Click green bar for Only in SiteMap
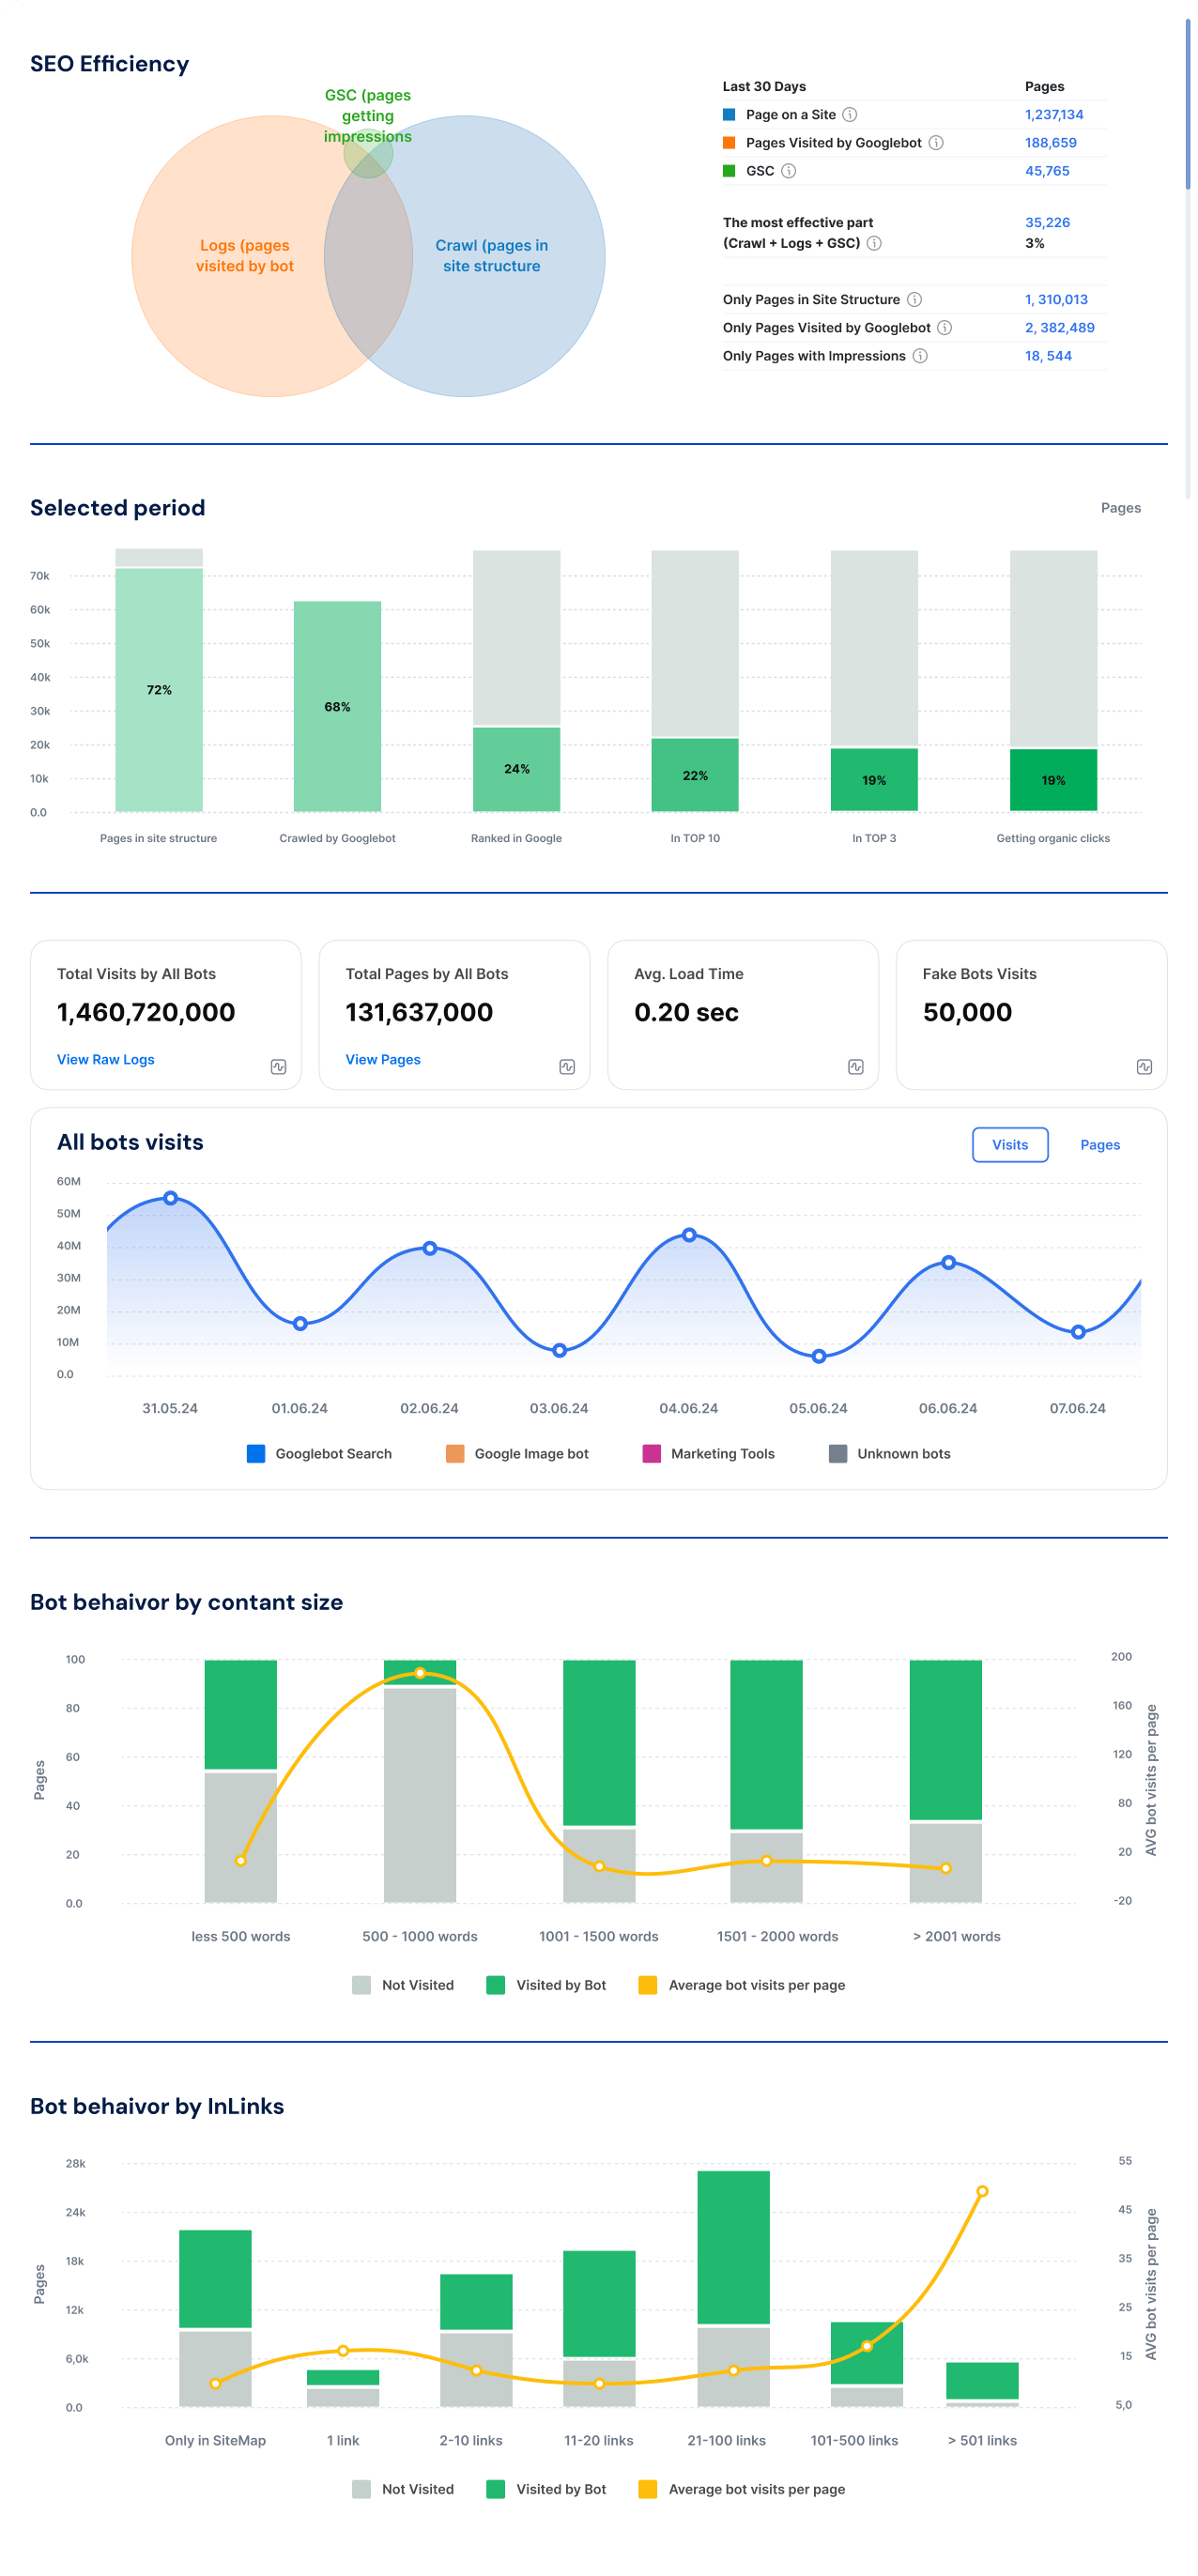1198x2576 pixels. [x=215, y=2279]
